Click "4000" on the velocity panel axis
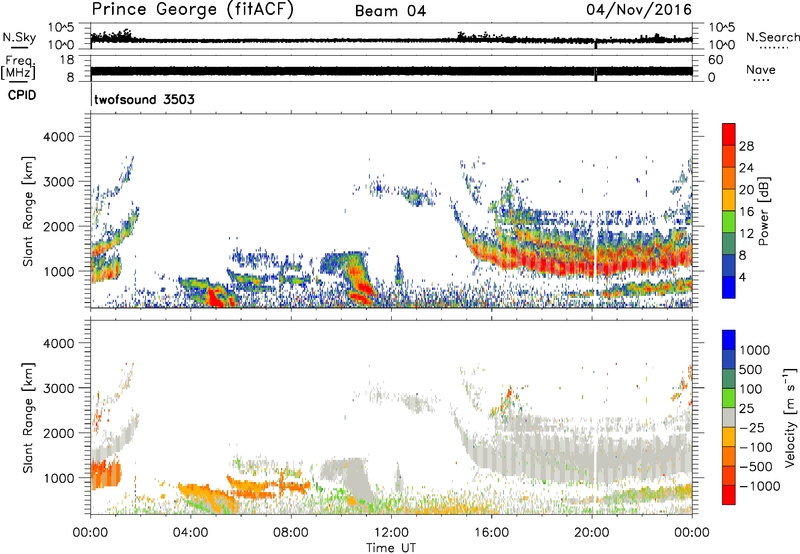 59,343
